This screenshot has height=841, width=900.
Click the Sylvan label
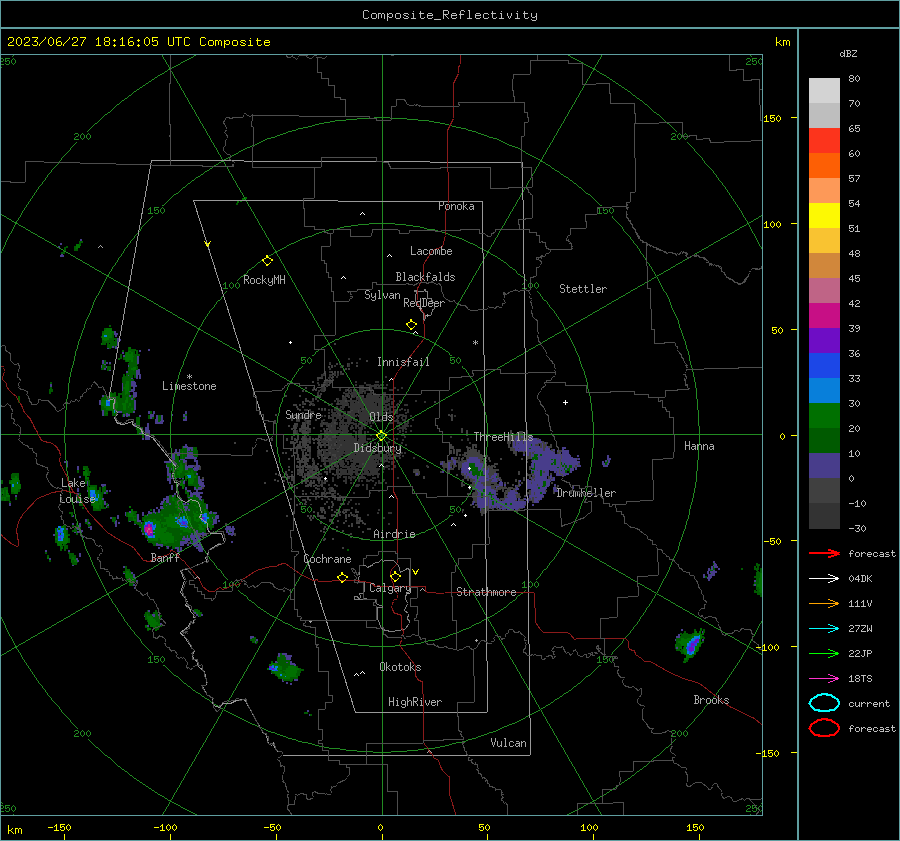coord(382,295)
